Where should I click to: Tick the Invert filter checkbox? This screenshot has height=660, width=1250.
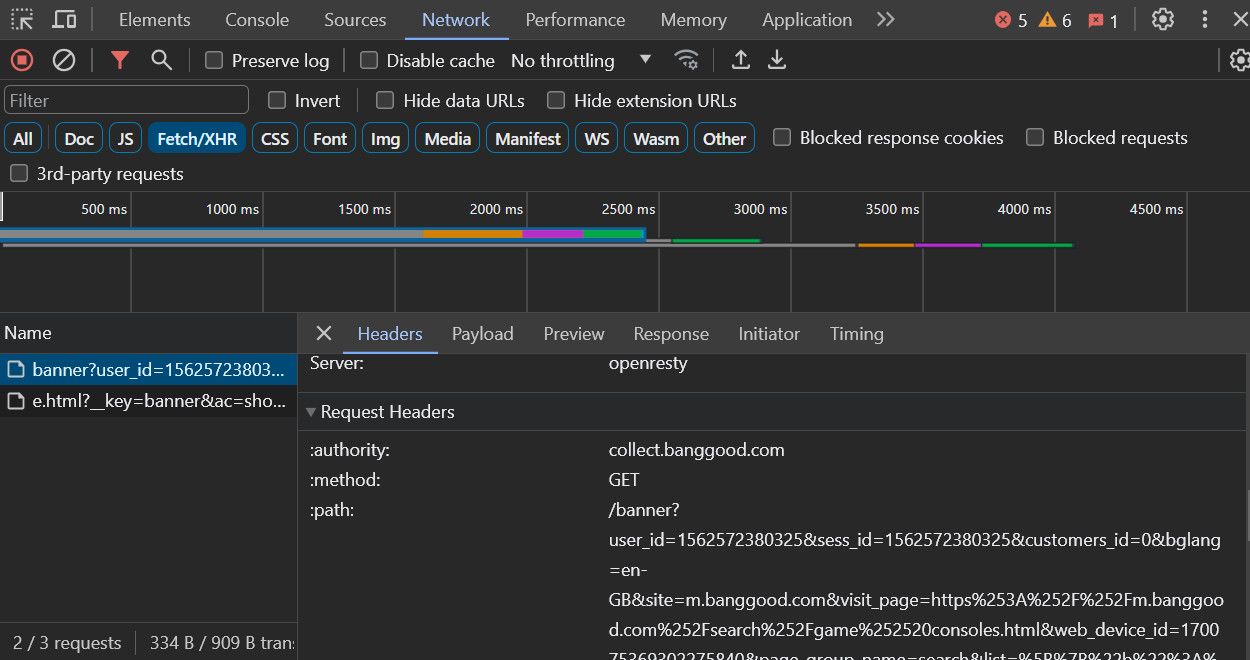point(276,100)
